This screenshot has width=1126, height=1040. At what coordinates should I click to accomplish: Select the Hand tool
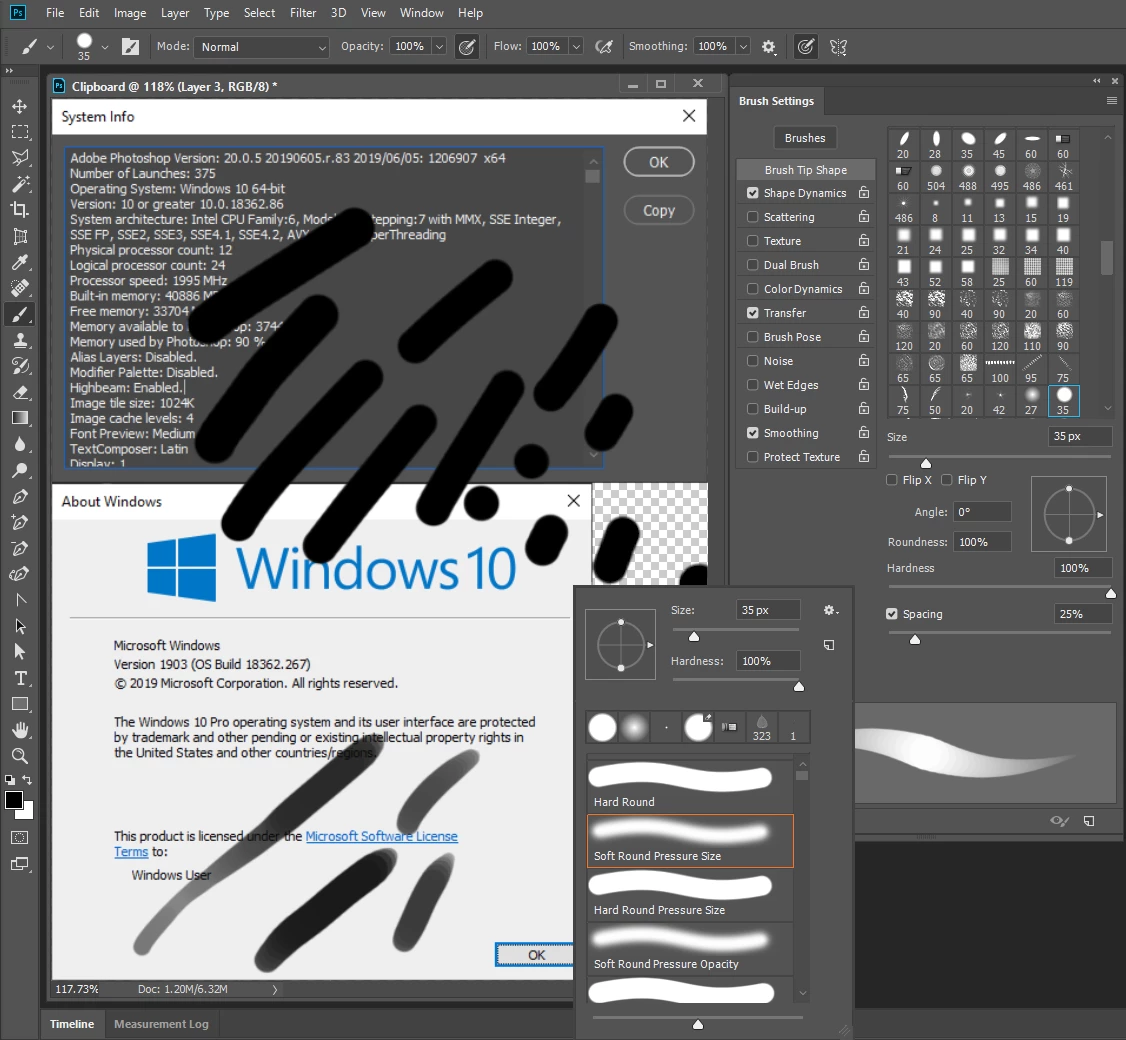pos(20,730)
